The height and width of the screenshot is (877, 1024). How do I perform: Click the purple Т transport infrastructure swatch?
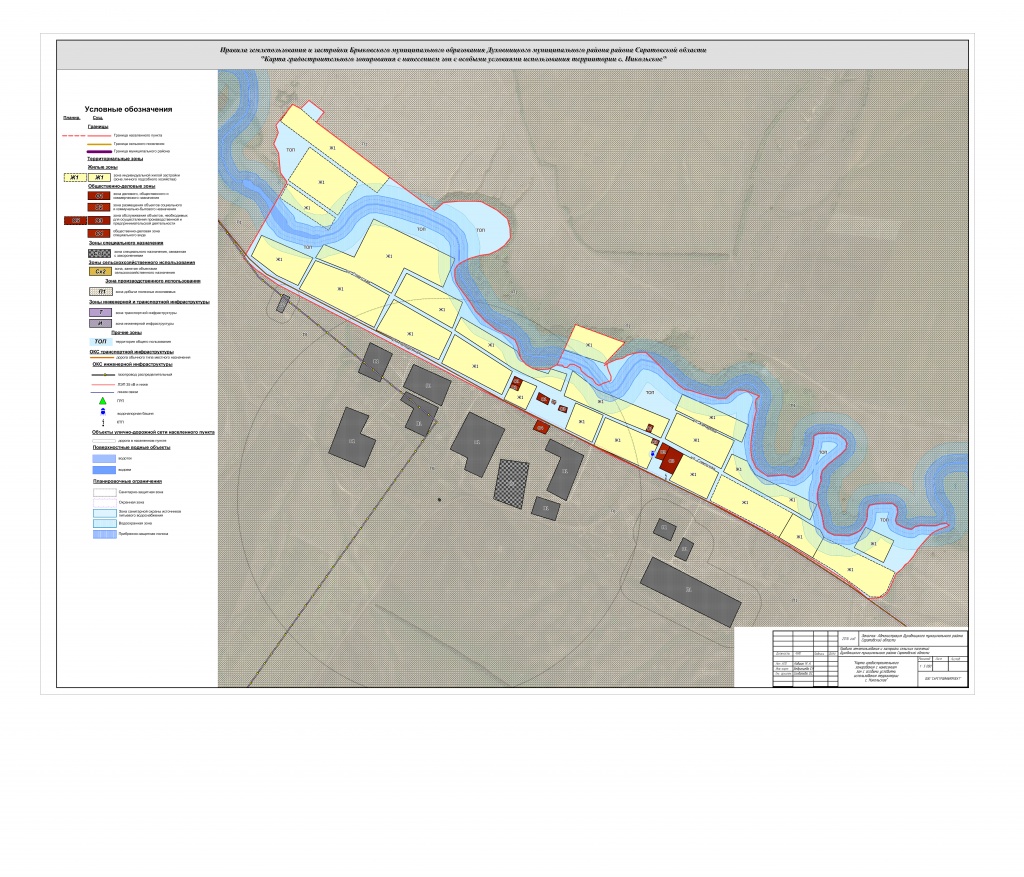pos(100,313)
